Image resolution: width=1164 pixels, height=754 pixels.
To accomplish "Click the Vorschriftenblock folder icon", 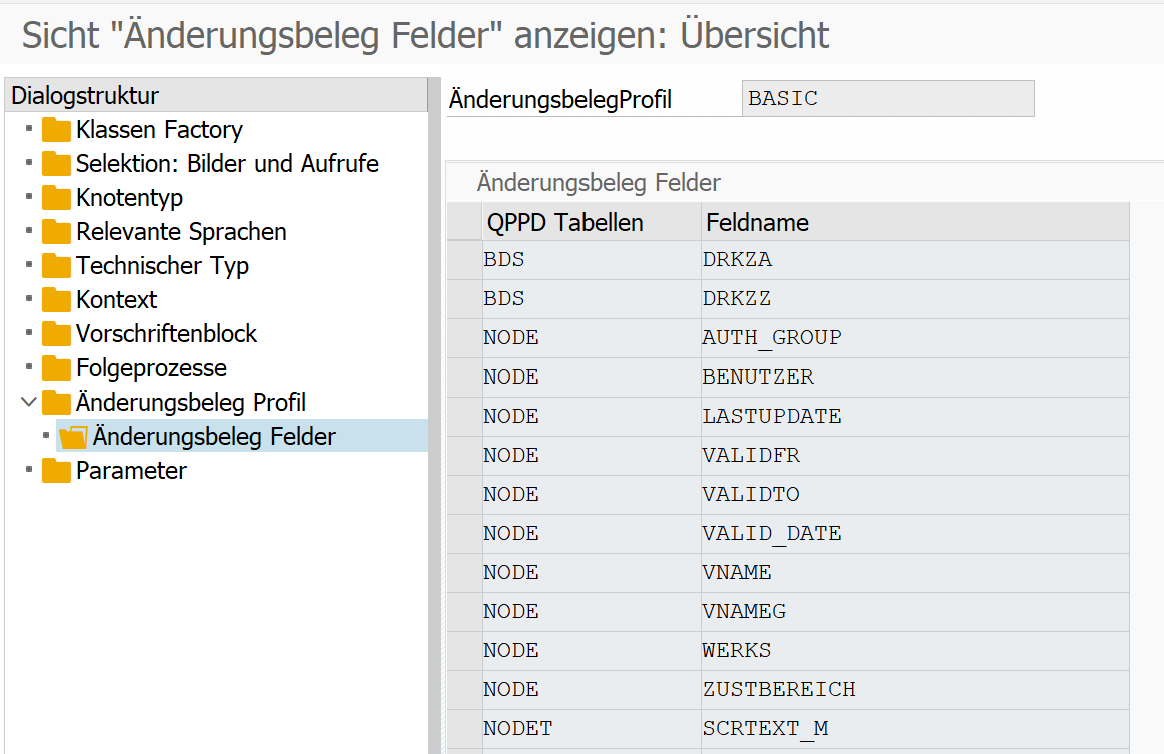I will (x=56, y=334).
